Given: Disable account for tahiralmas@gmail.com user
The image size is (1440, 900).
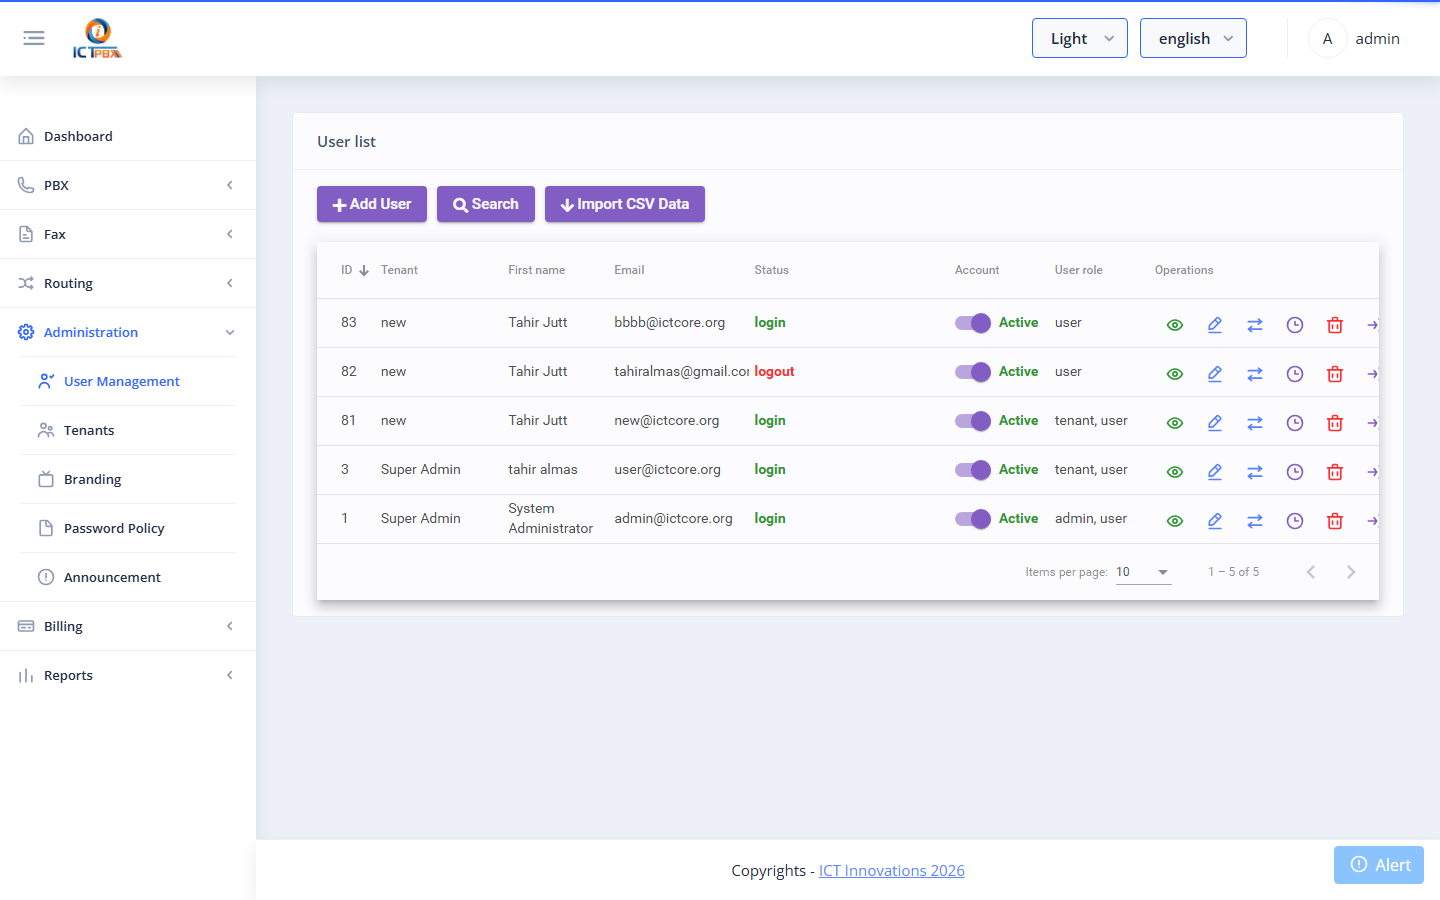Looking at the screenshot, I should click(x=973, y=372).
